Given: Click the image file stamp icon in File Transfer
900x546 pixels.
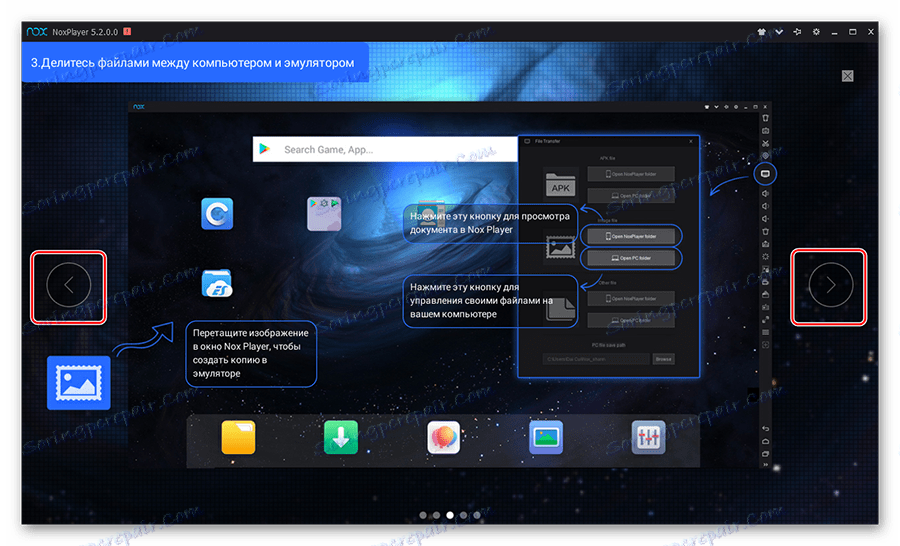Looking at the screenshot, I should (x=560, y=247).
